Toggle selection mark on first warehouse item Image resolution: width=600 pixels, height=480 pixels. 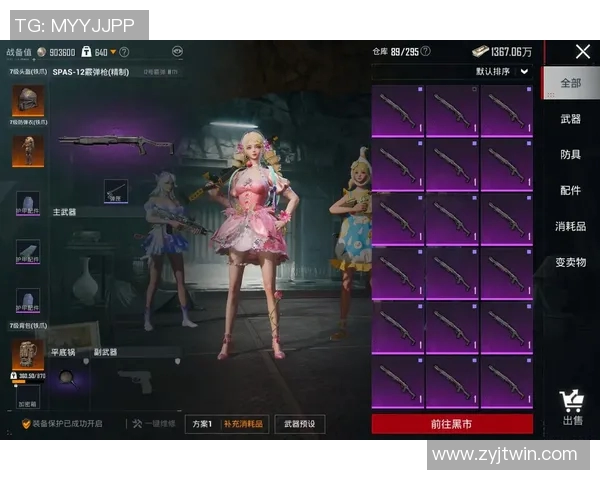(419, 91)
